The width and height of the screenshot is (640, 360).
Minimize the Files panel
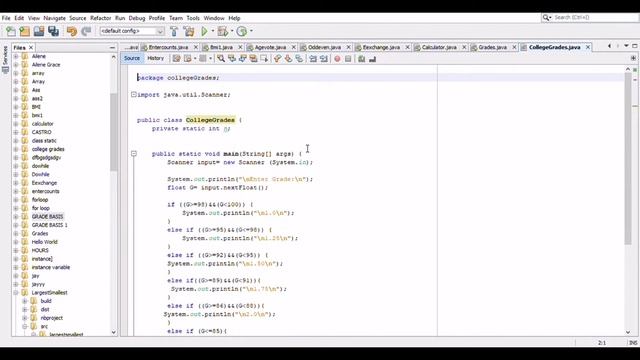coord(112,48)
